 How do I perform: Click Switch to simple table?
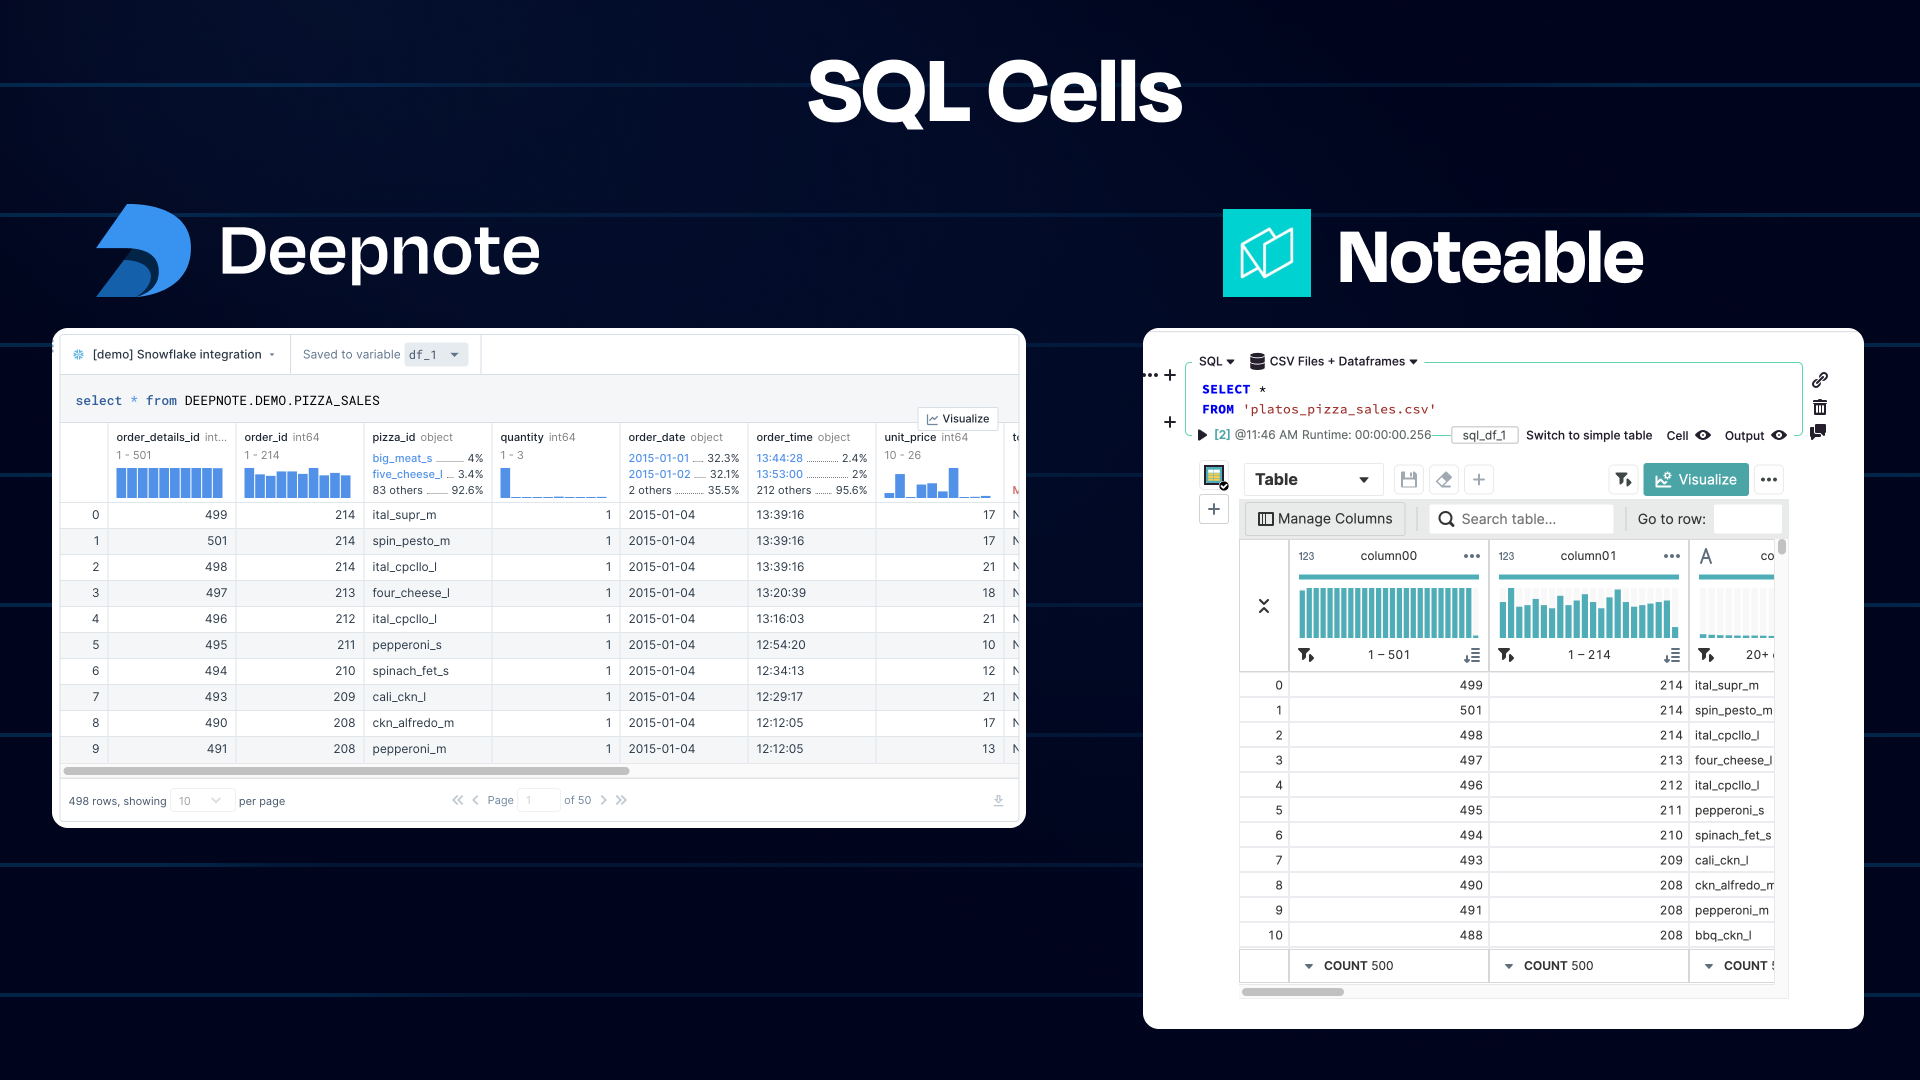1589,435
